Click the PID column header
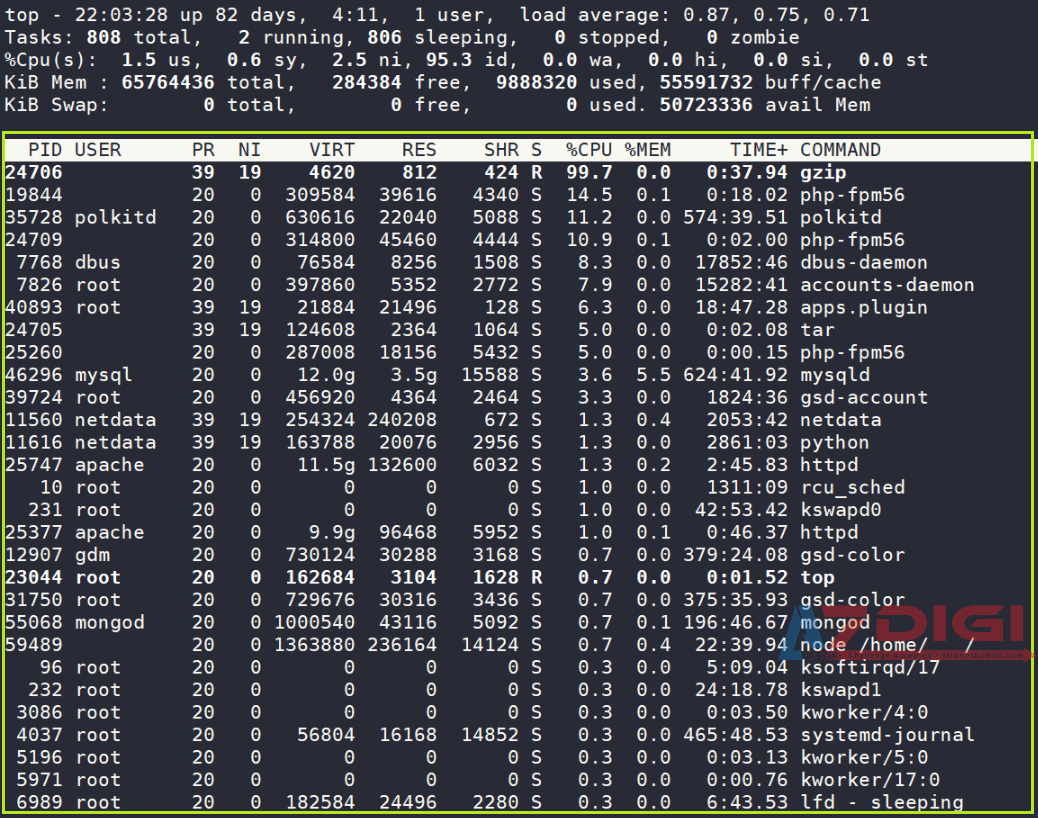Viewport: 1038px width, 818px height. [45, 150]
